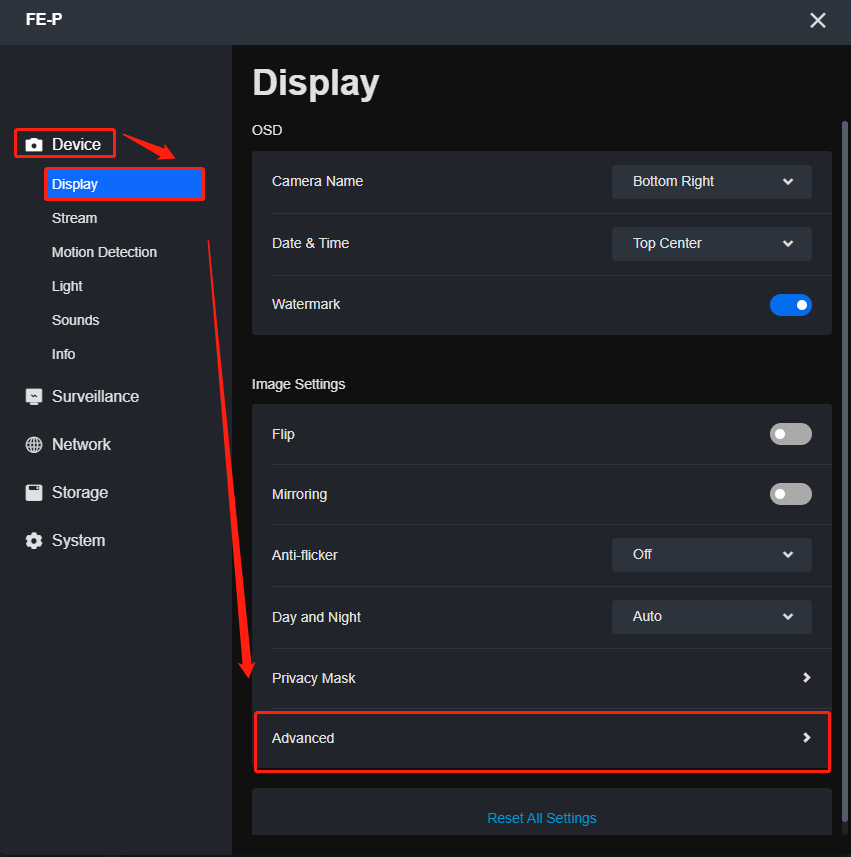Click the vertical scrollbar on the right

coord(844,470)
